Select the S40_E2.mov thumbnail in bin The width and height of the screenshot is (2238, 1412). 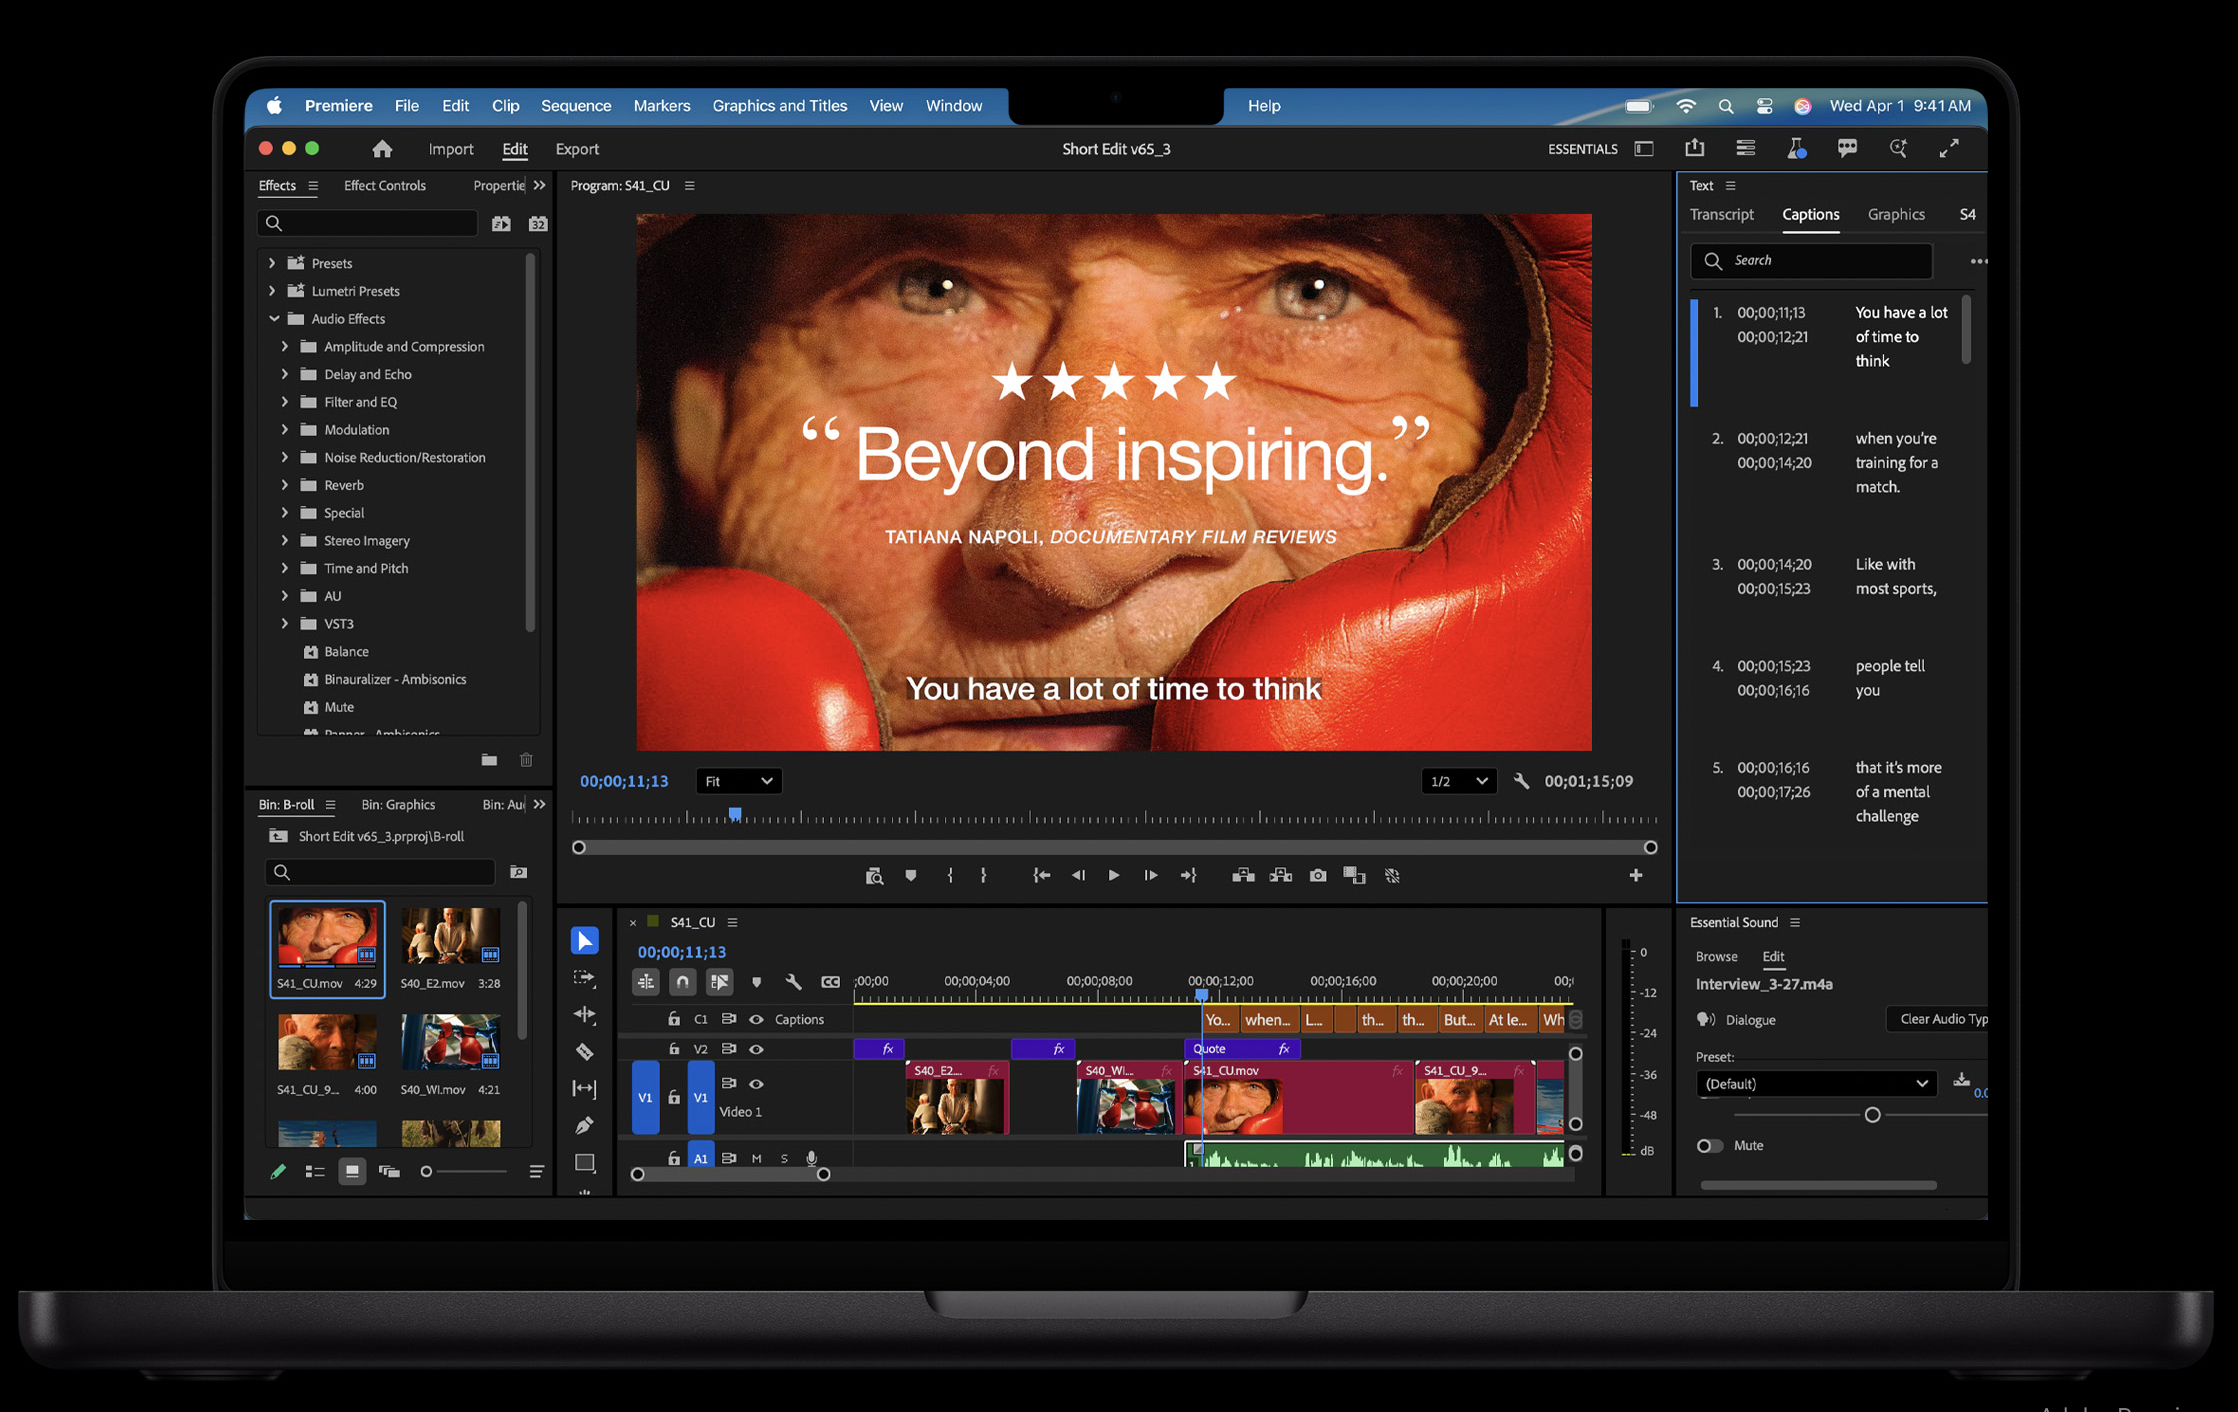pyautogui.click(x=450, y=937)
